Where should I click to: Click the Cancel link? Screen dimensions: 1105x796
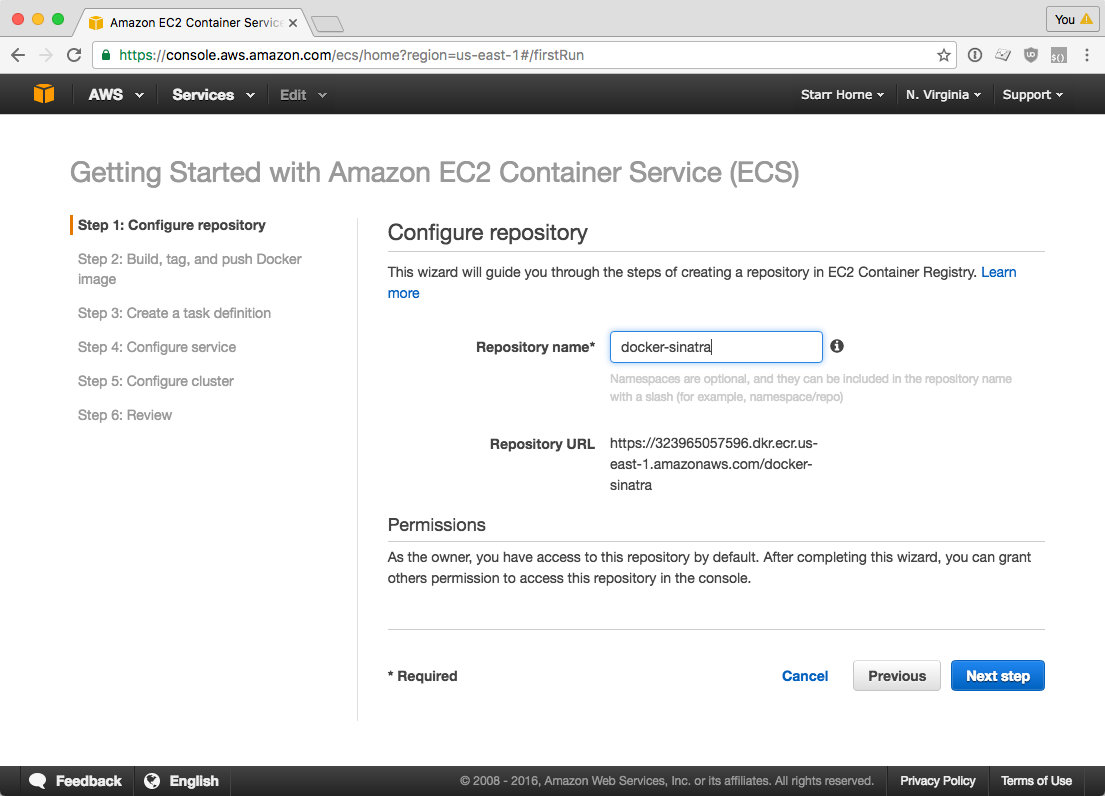(x=804, y=675)
